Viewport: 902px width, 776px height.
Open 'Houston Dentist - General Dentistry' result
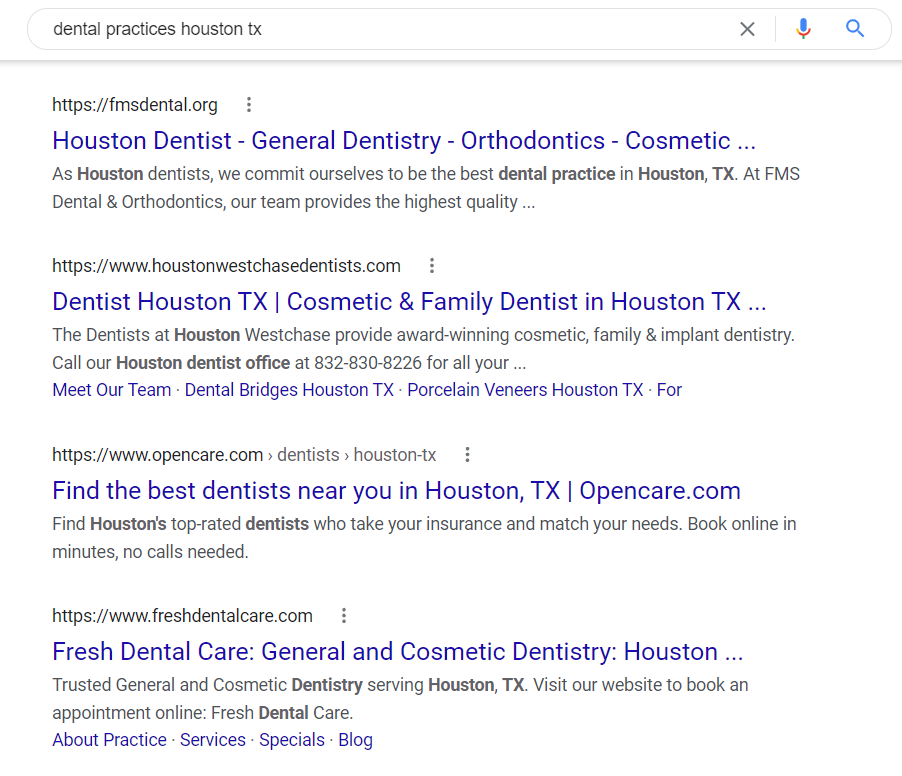pos(404,141)
